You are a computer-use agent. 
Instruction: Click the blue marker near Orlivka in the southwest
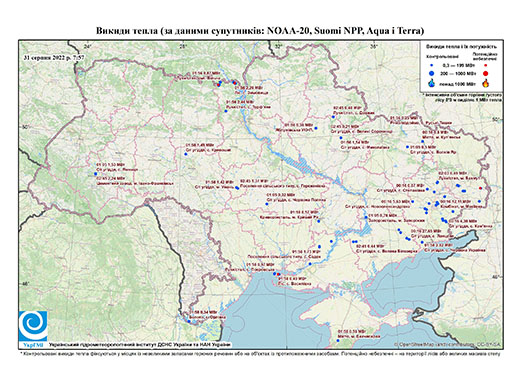click(189, 321)
